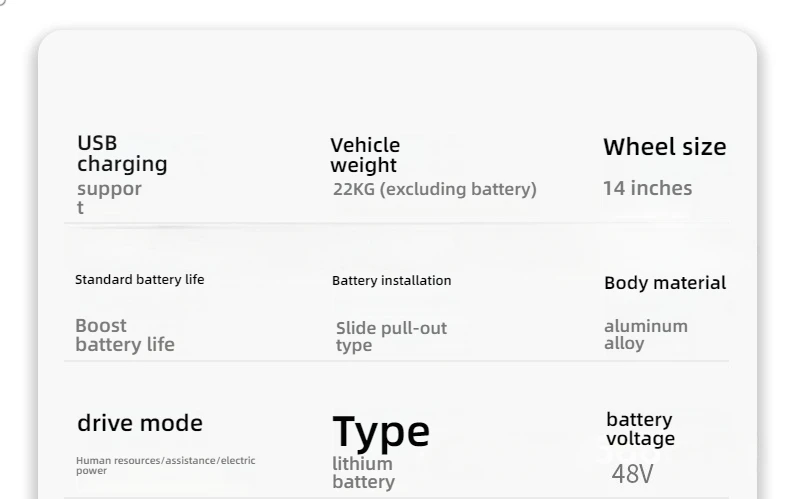Viewport: 790px width, 499px height.
Task: Select the Slide pull-out type value
Action: tap(391, 336)
